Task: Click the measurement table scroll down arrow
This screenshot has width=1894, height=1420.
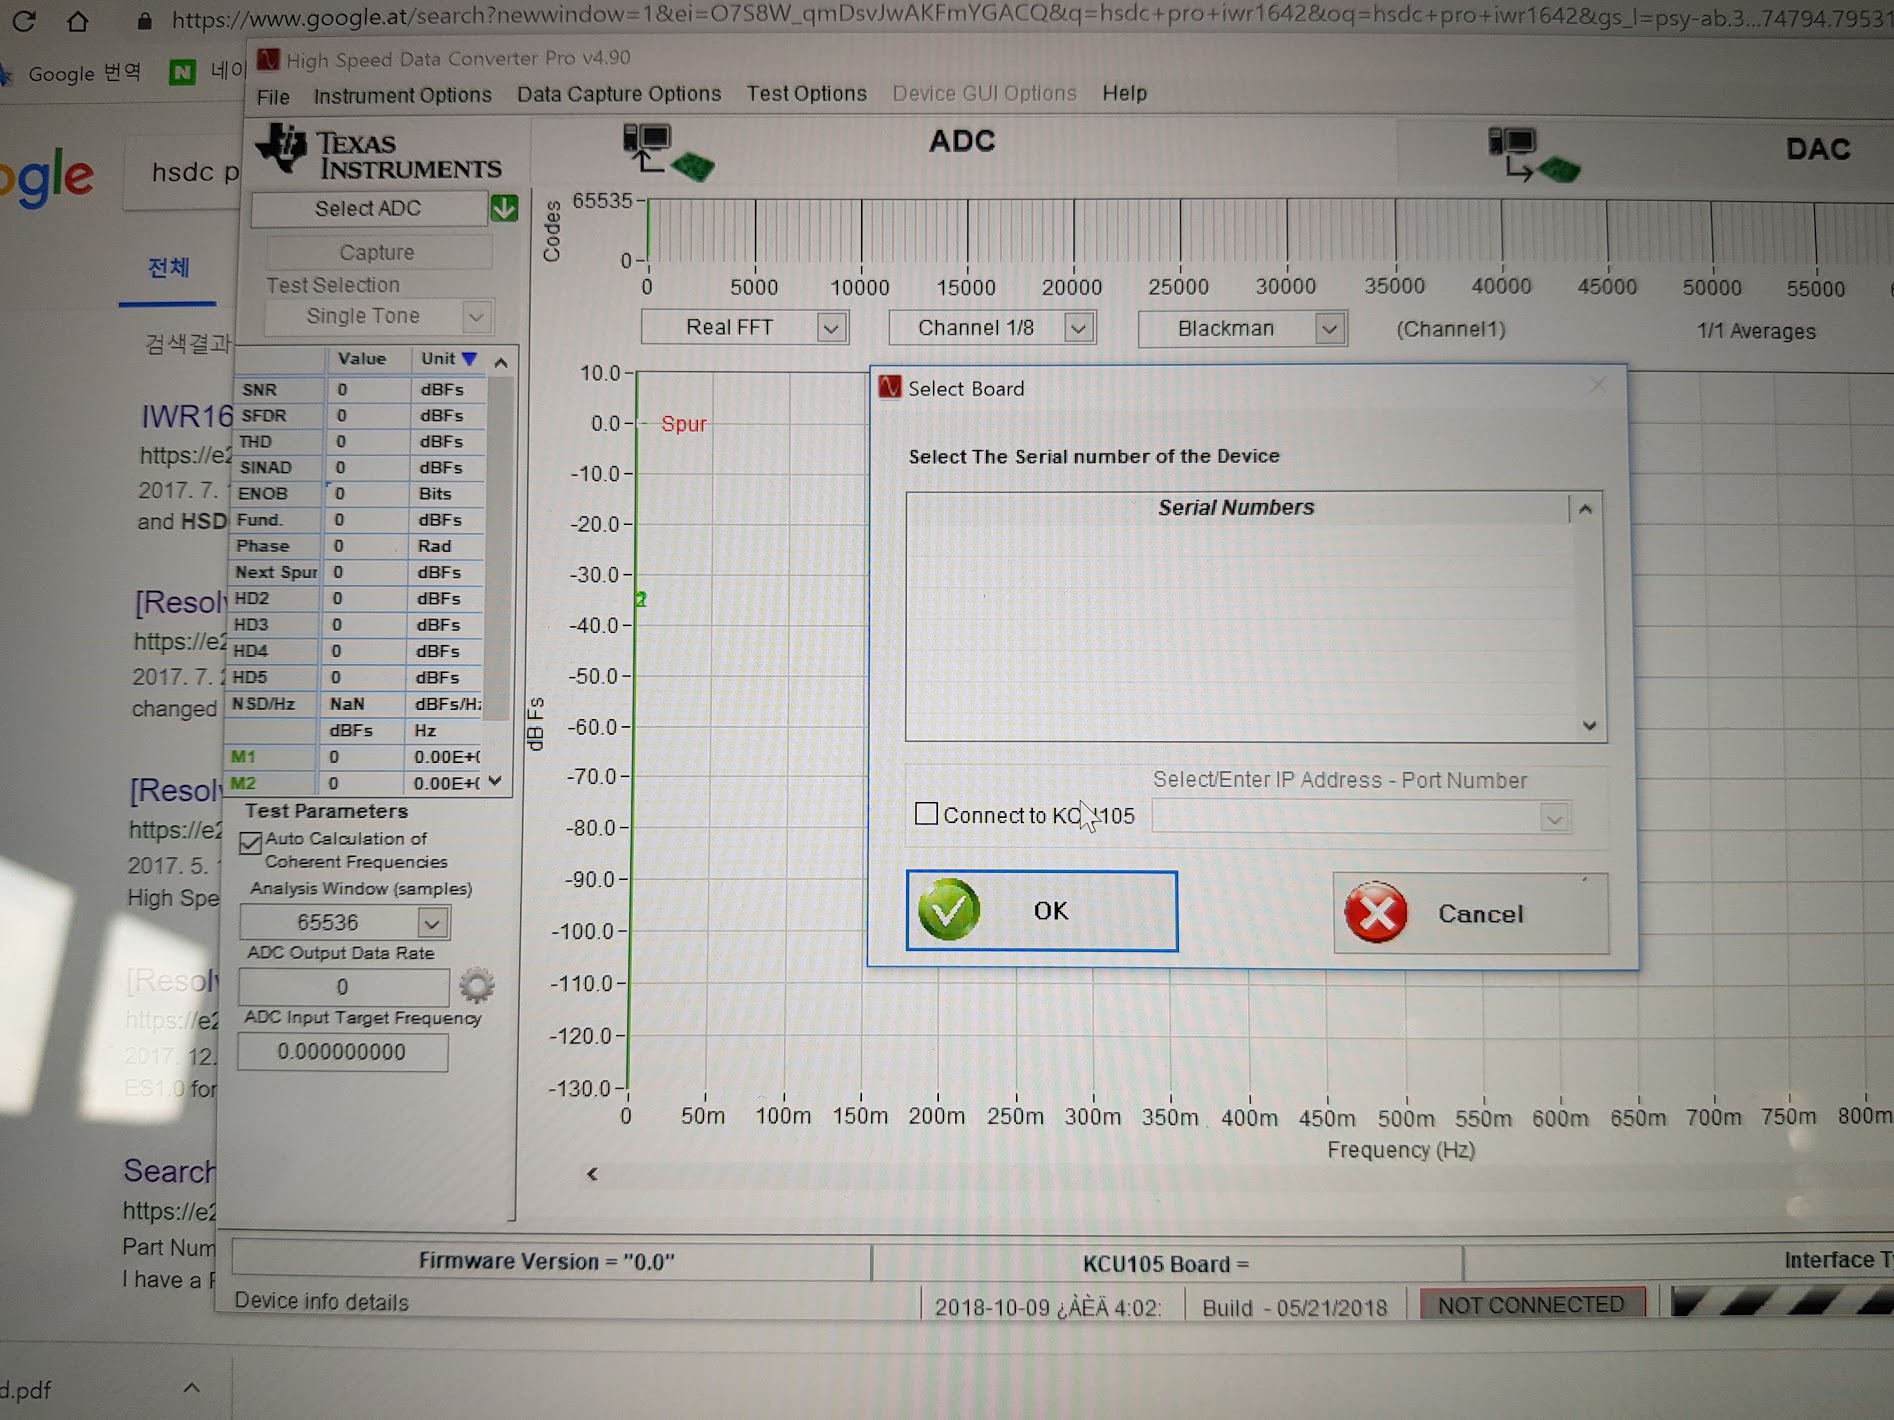Action: [x=495, y=781]
